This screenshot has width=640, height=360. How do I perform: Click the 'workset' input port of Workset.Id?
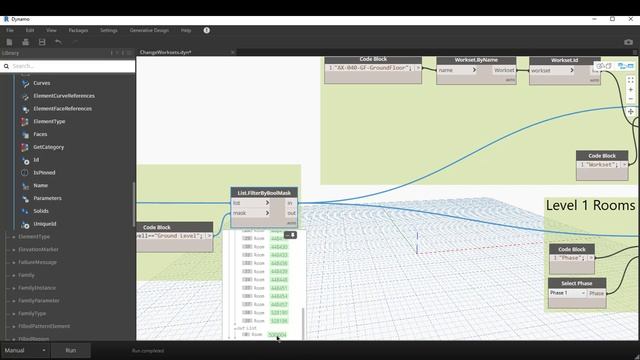coord(552,70)
